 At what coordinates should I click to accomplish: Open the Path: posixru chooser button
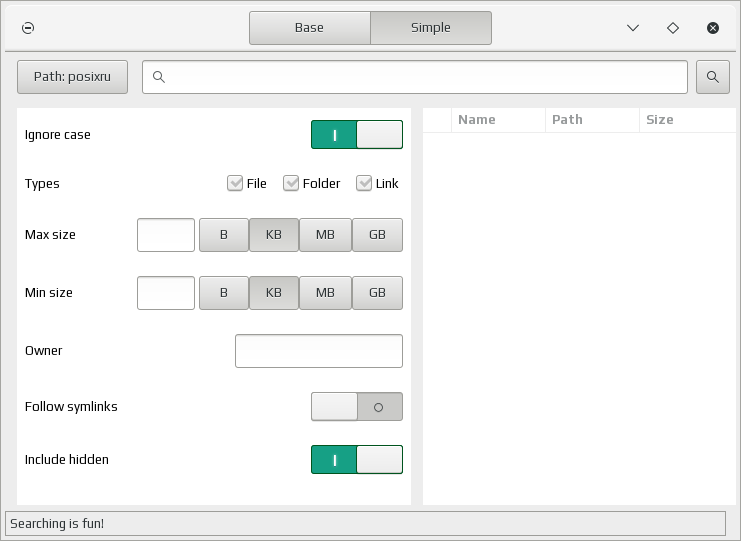pyautogui.click(x=72, y=77)
